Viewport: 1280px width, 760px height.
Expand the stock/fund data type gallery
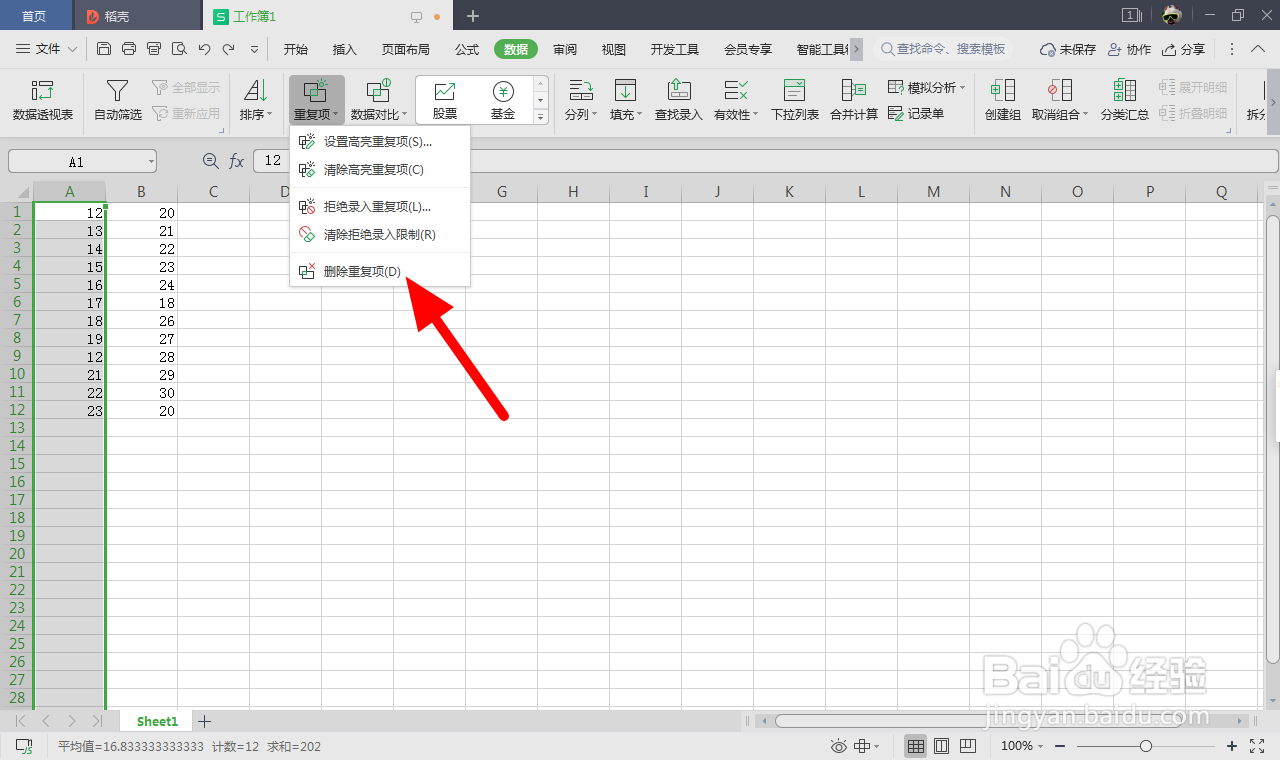click(541, 117)
